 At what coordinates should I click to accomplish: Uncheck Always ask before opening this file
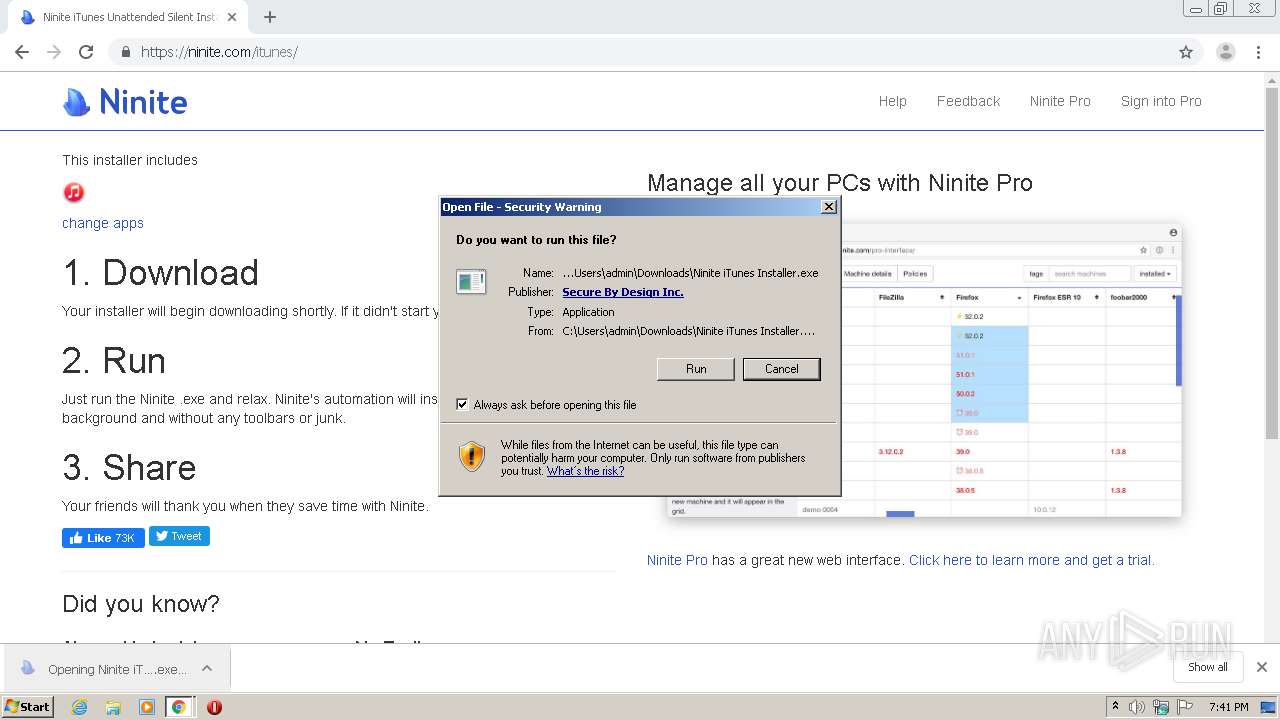pos(462,405)
